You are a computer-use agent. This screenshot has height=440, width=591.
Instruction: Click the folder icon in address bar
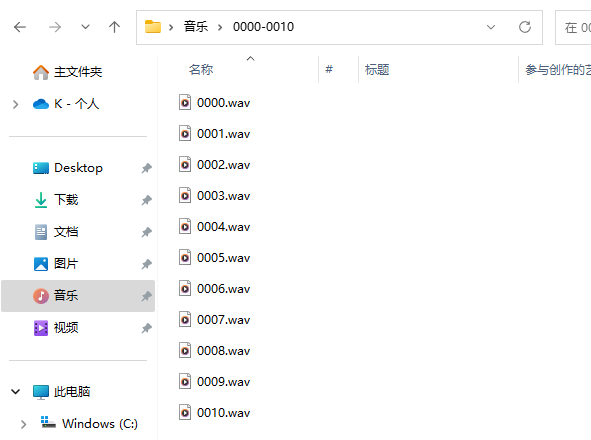point(153,27)
